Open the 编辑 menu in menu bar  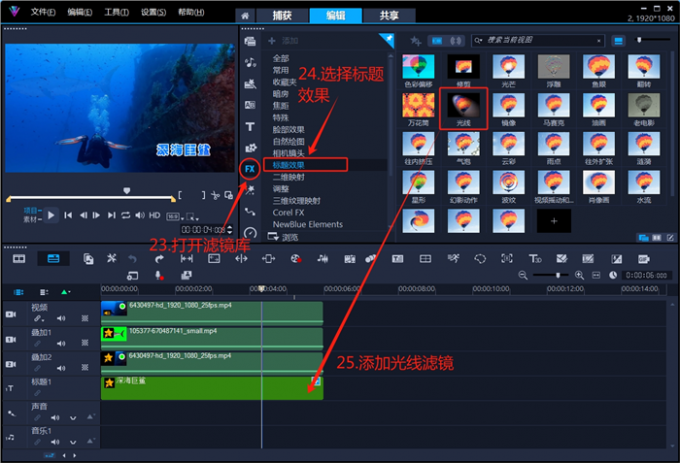[80, 12]
